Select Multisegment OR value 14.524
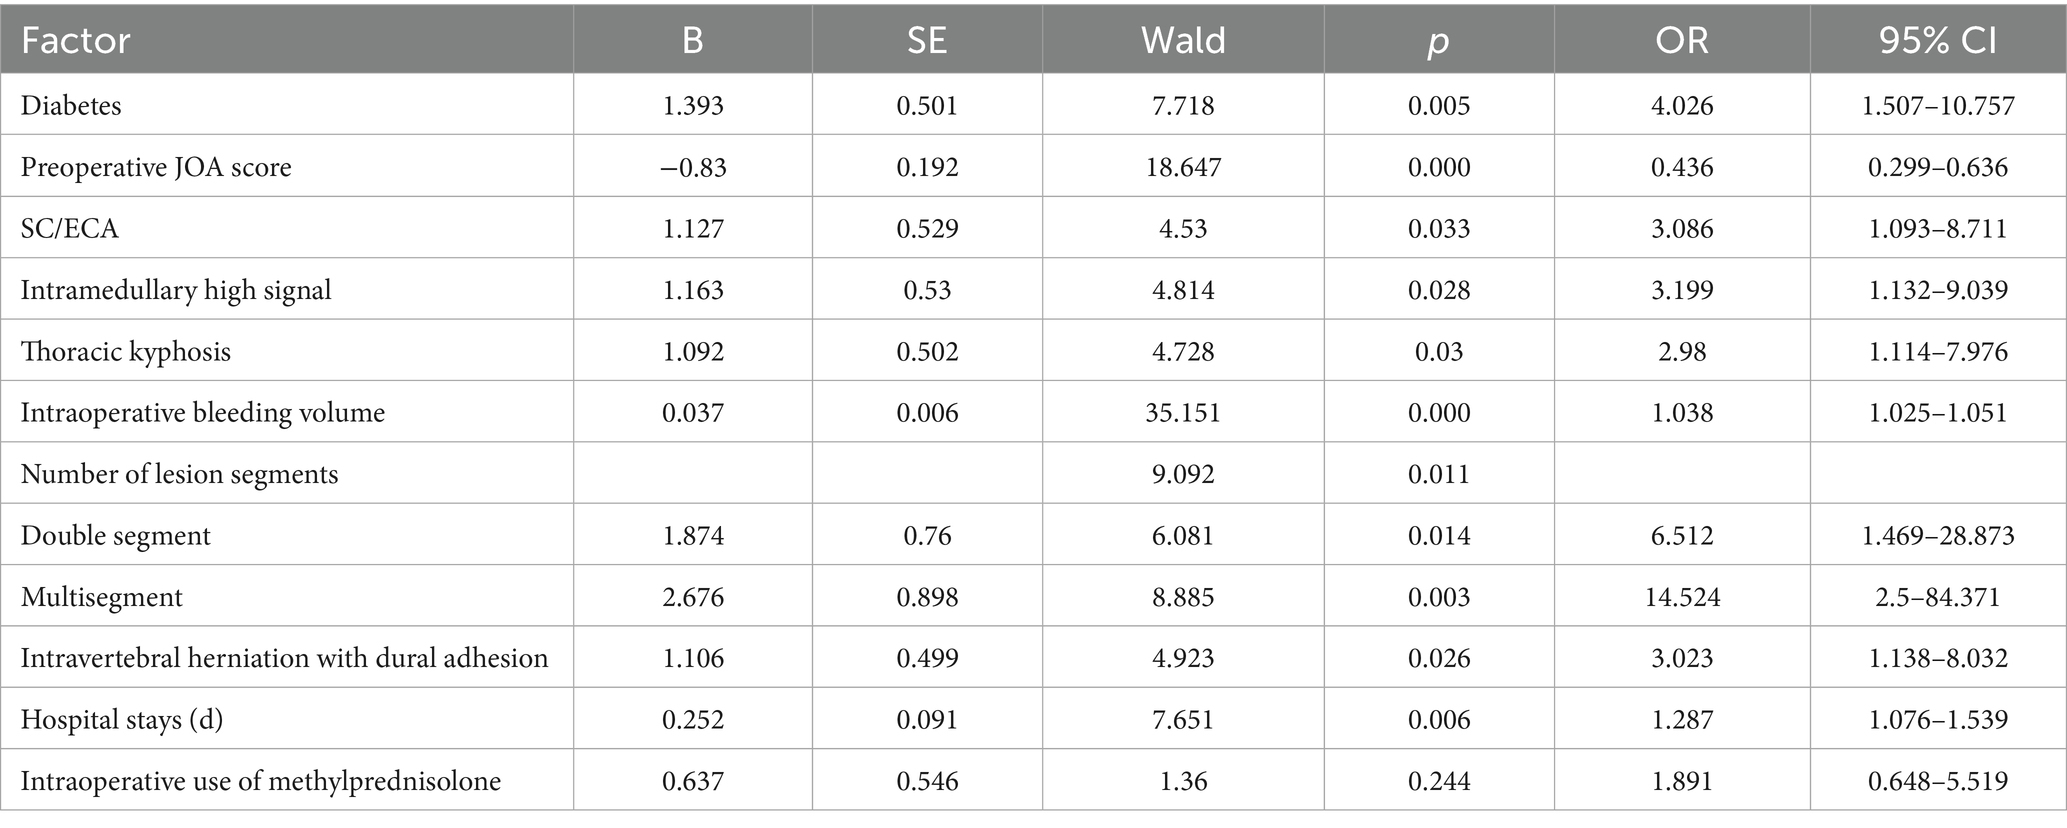The width and height of the screenshot is (2067, 828). click(x=1682, y=598)
